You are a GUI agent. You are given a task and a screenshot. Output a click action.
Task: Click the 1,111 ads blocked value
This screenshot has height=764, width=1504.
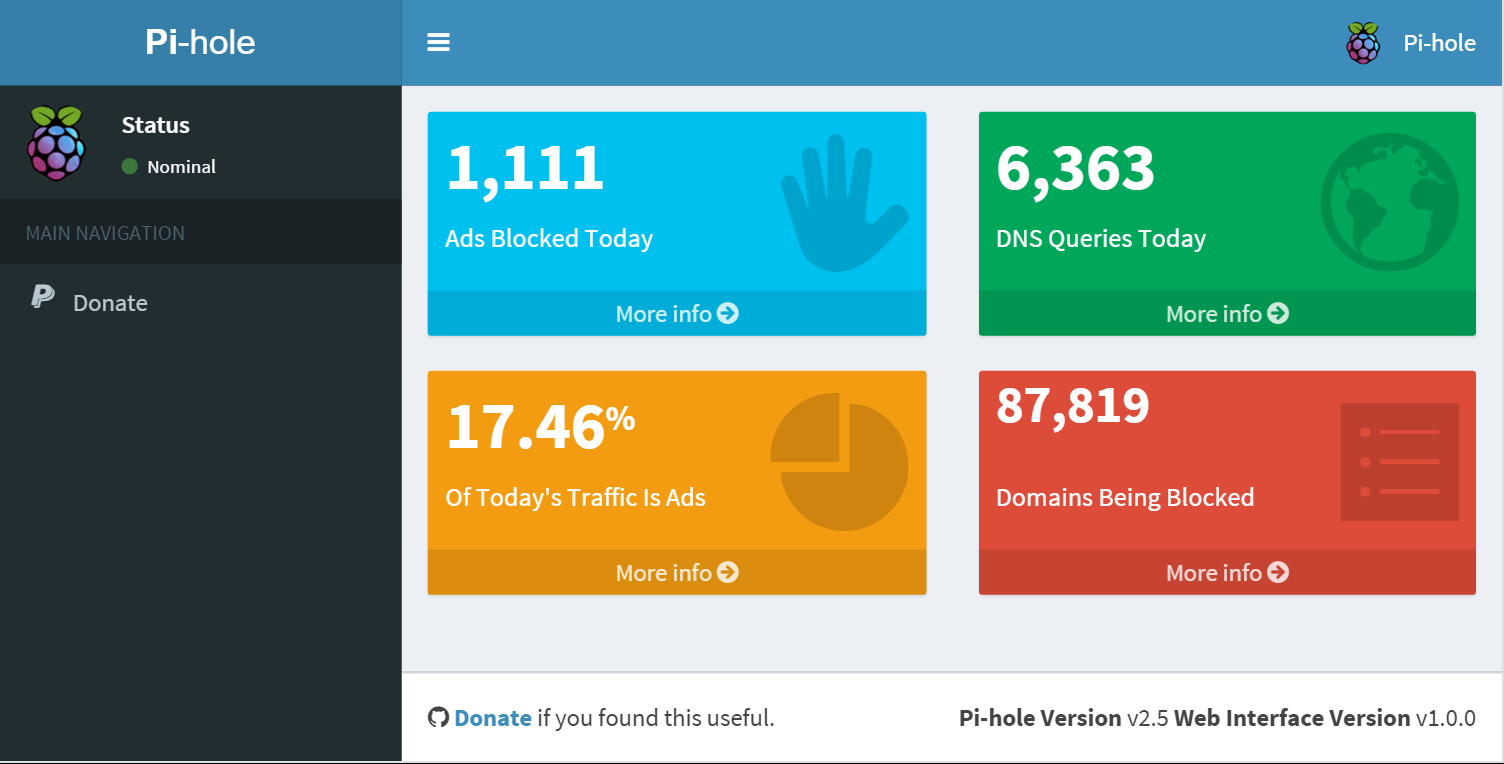[525, 168]
